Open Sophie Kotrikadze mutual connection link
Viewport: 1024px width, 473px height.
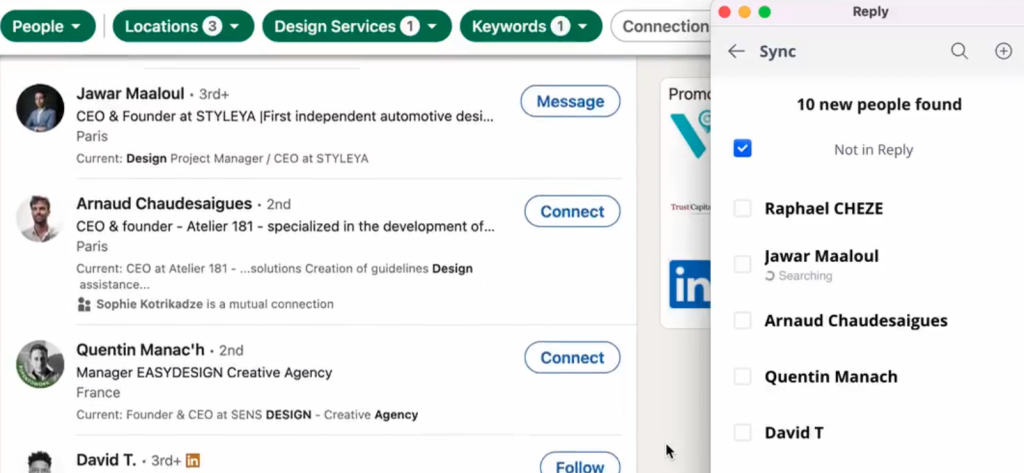pos(150,304)
